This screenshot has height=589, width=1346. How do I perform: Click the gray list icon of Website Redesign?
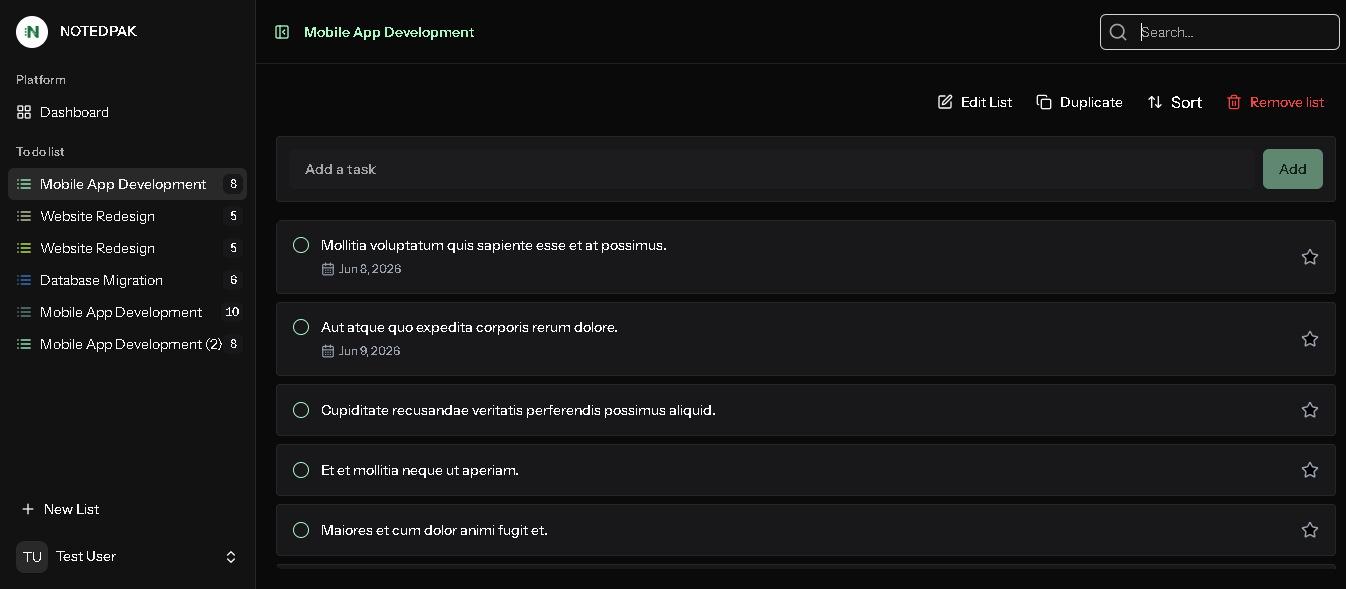pos(24,216)
